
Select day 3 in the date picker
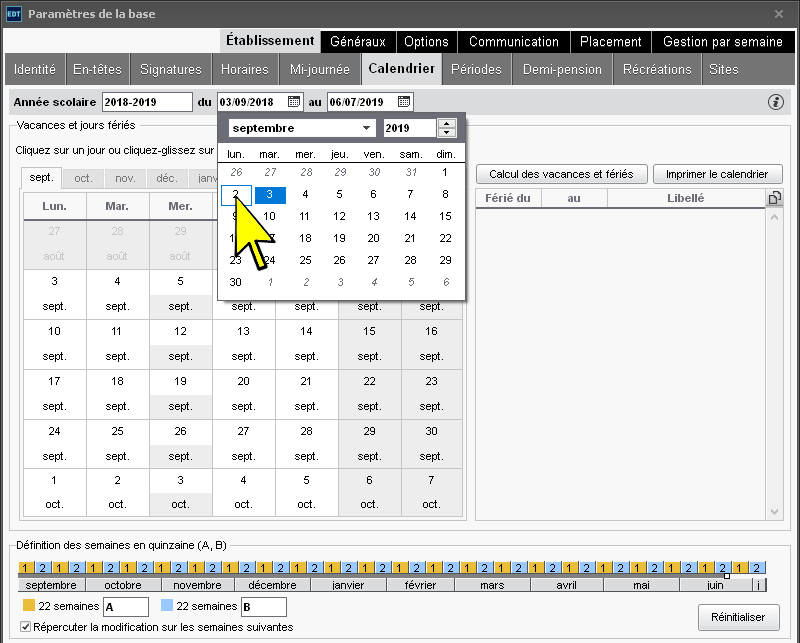pyautogui.click(x=270, y=194)
